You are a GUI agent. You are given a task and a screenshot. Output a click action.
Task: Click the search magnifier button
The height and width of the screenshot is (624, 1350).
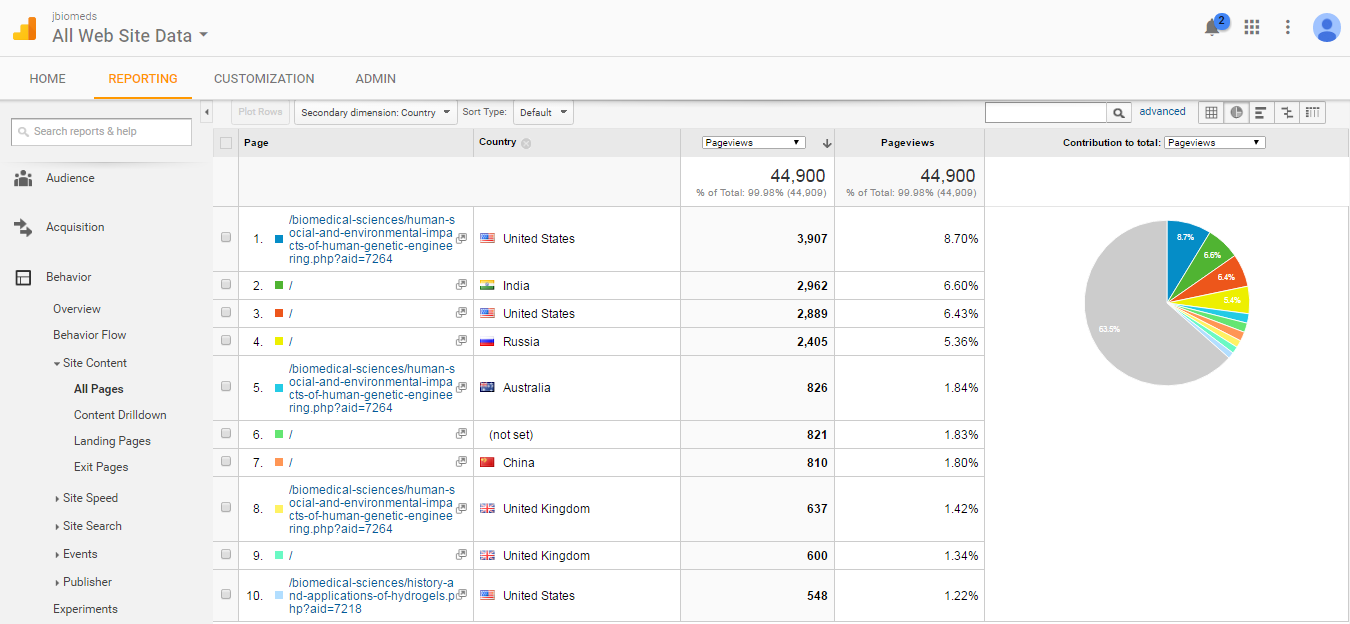click(1119, 113)
